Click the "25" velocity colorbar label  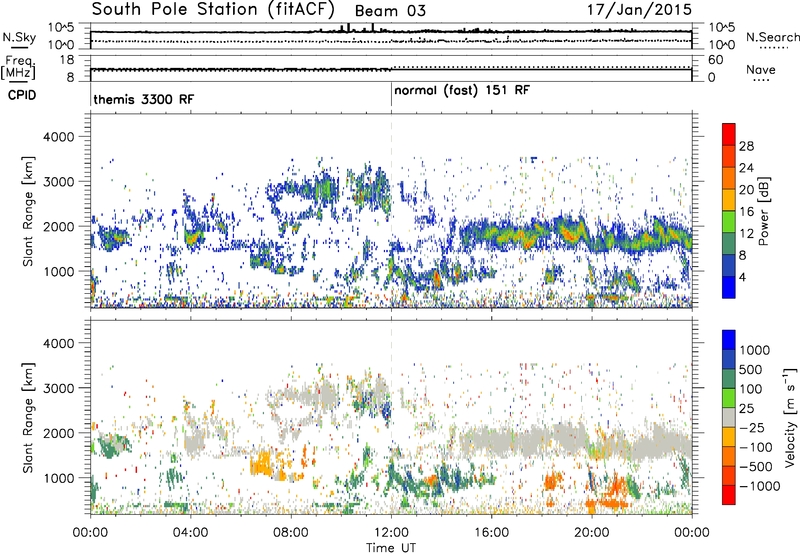(747, 409)
